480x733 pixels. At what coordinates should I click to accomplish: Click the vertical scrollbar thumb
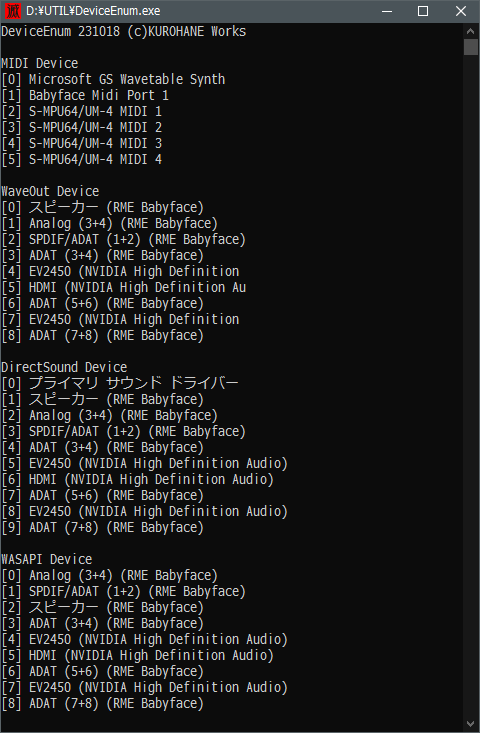coord(471,47)
